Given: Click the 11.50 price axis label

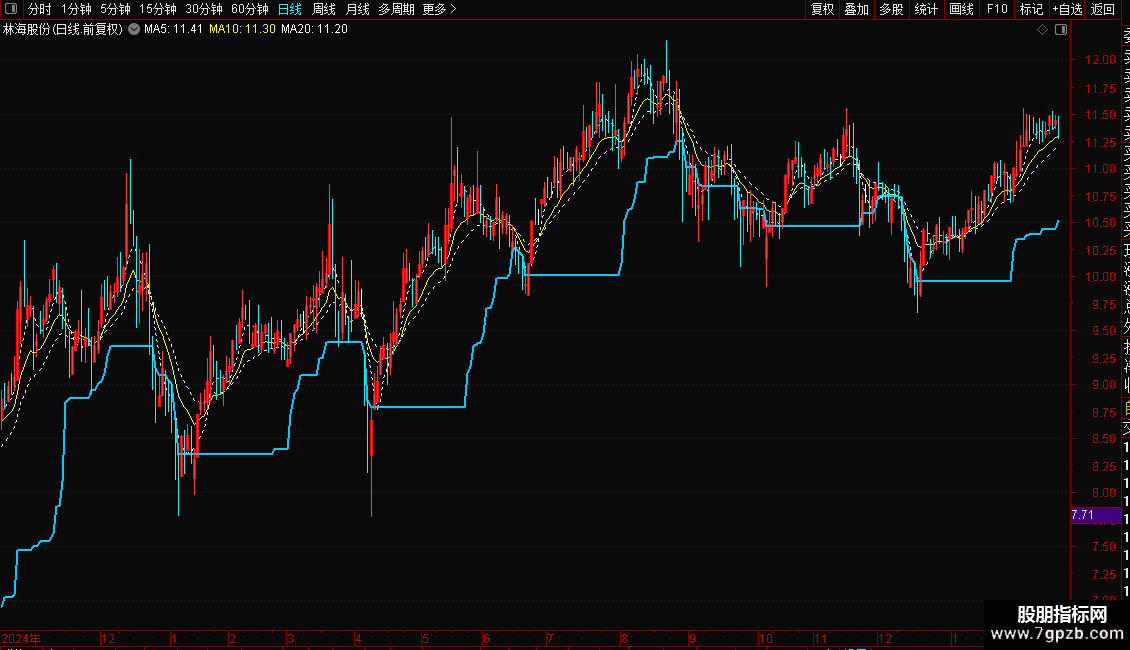Looking at the screenshot, I should click(1100, 115).
